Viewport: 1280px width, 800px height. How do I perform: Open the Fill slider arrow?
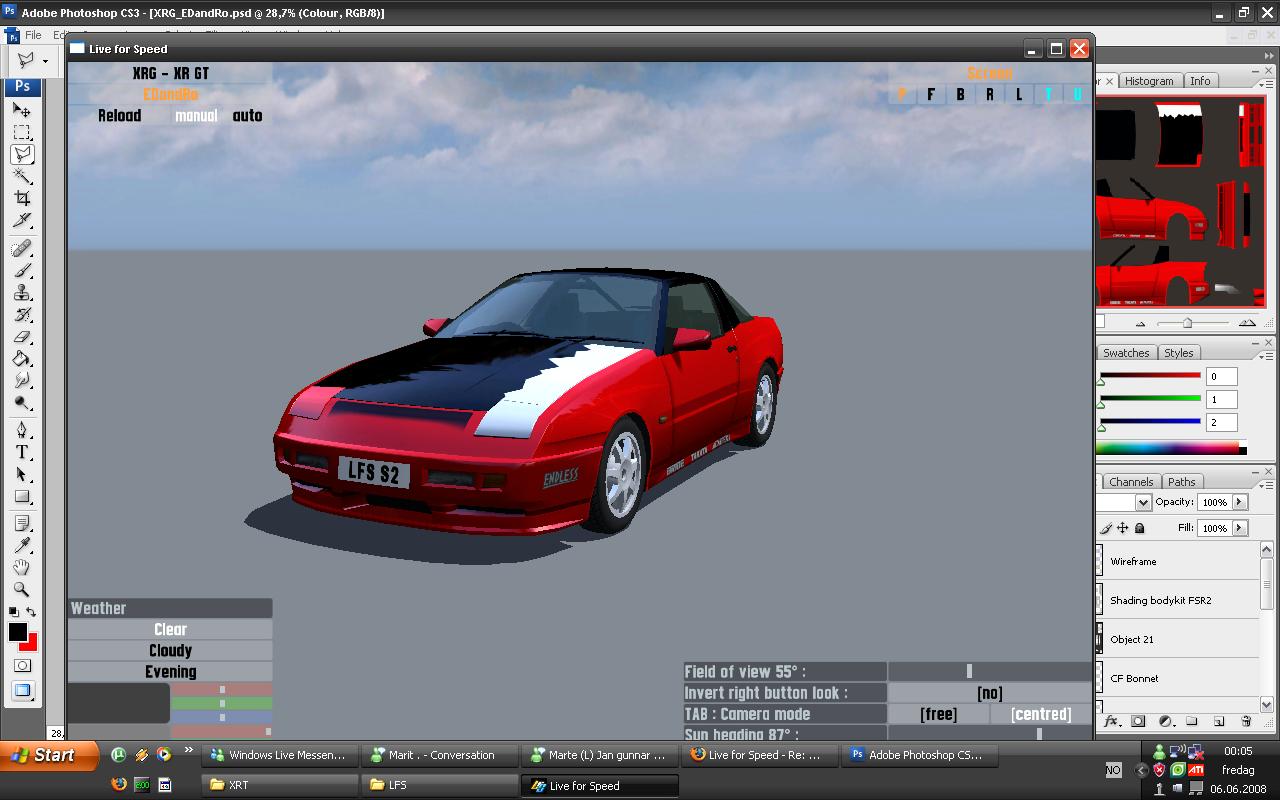click(x=1239, y=528)
